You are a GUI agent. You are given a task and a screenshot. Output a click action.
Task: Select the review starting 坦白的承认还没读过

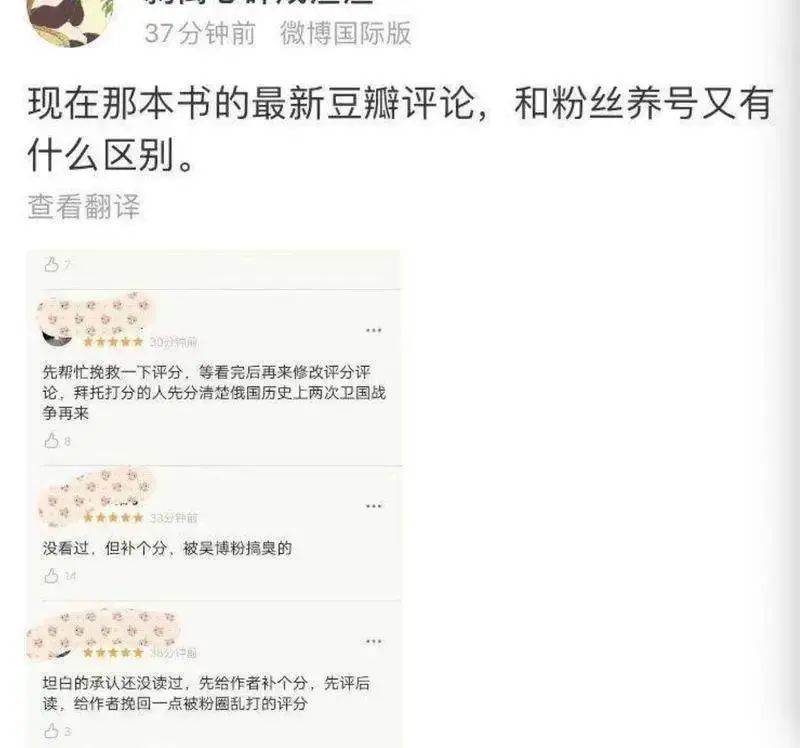207,693
